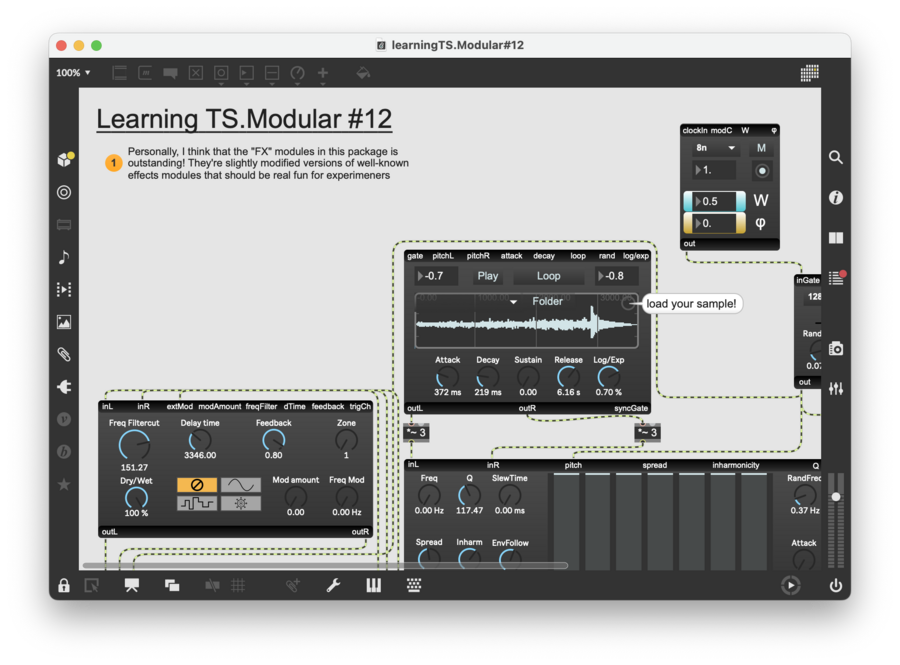Click the Images browser icon in left sidebar
This screenshot has height=665, width=900.
(64, 322)
